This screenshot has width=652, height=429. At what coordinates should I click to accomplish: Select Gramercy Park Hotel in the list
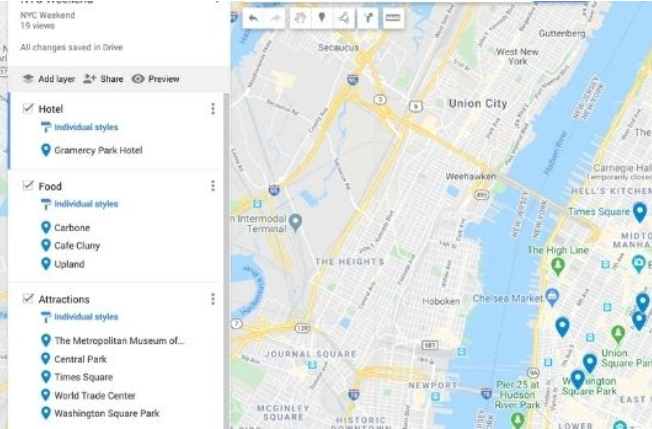coord(98,150)
